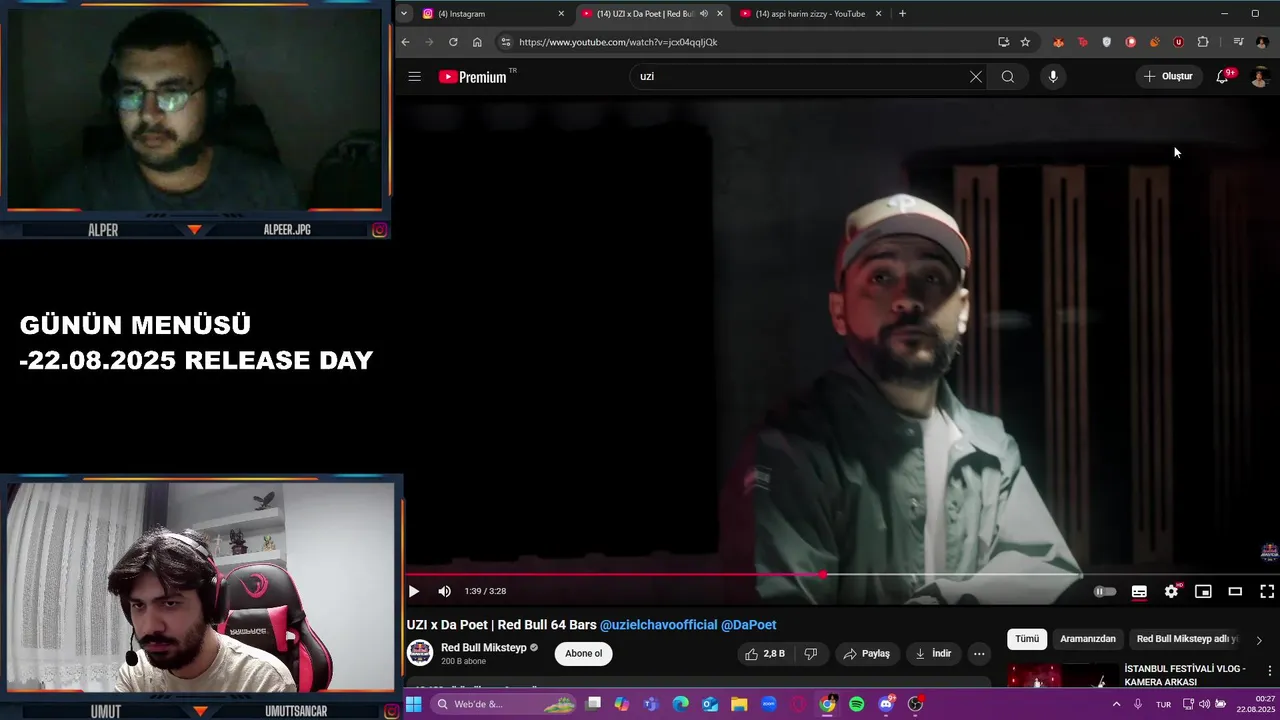This screenshot has width=1280, height=720.
Task: Open browser extensions puzzle menu
Action: [1203, 42]
